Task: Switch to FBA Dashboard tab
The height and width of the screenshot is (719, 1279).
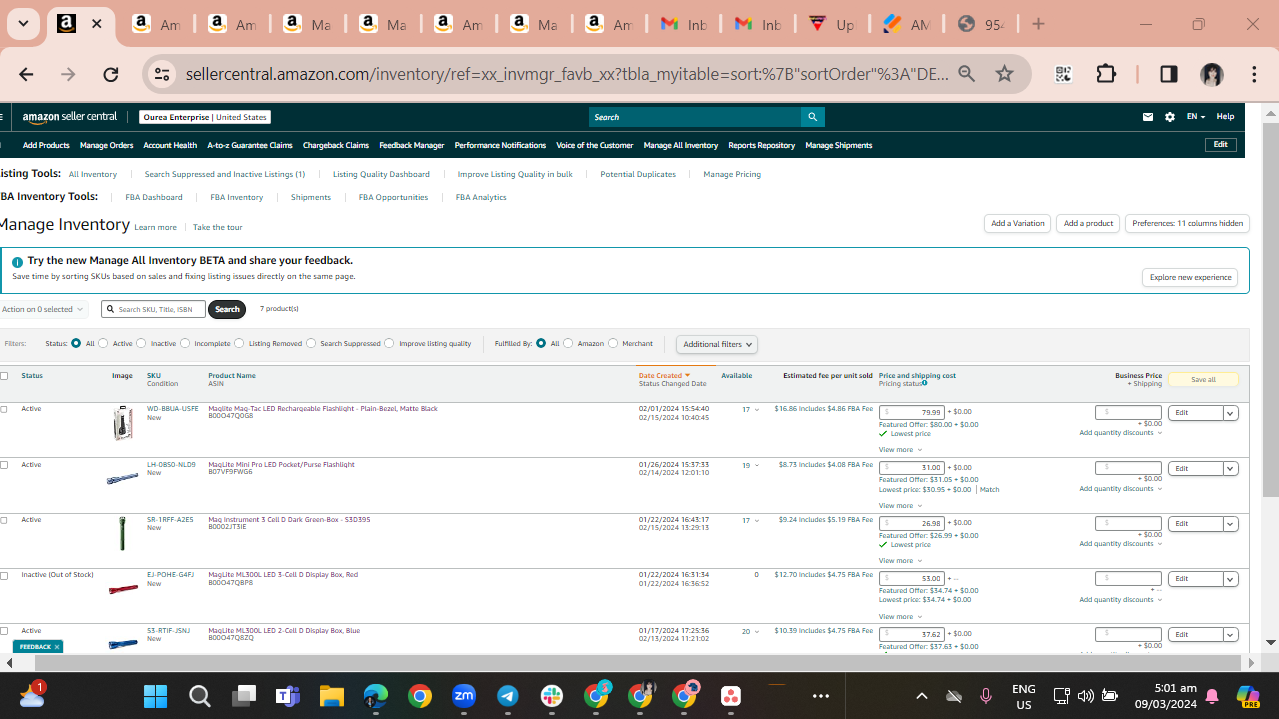Action: coord(154,197)
